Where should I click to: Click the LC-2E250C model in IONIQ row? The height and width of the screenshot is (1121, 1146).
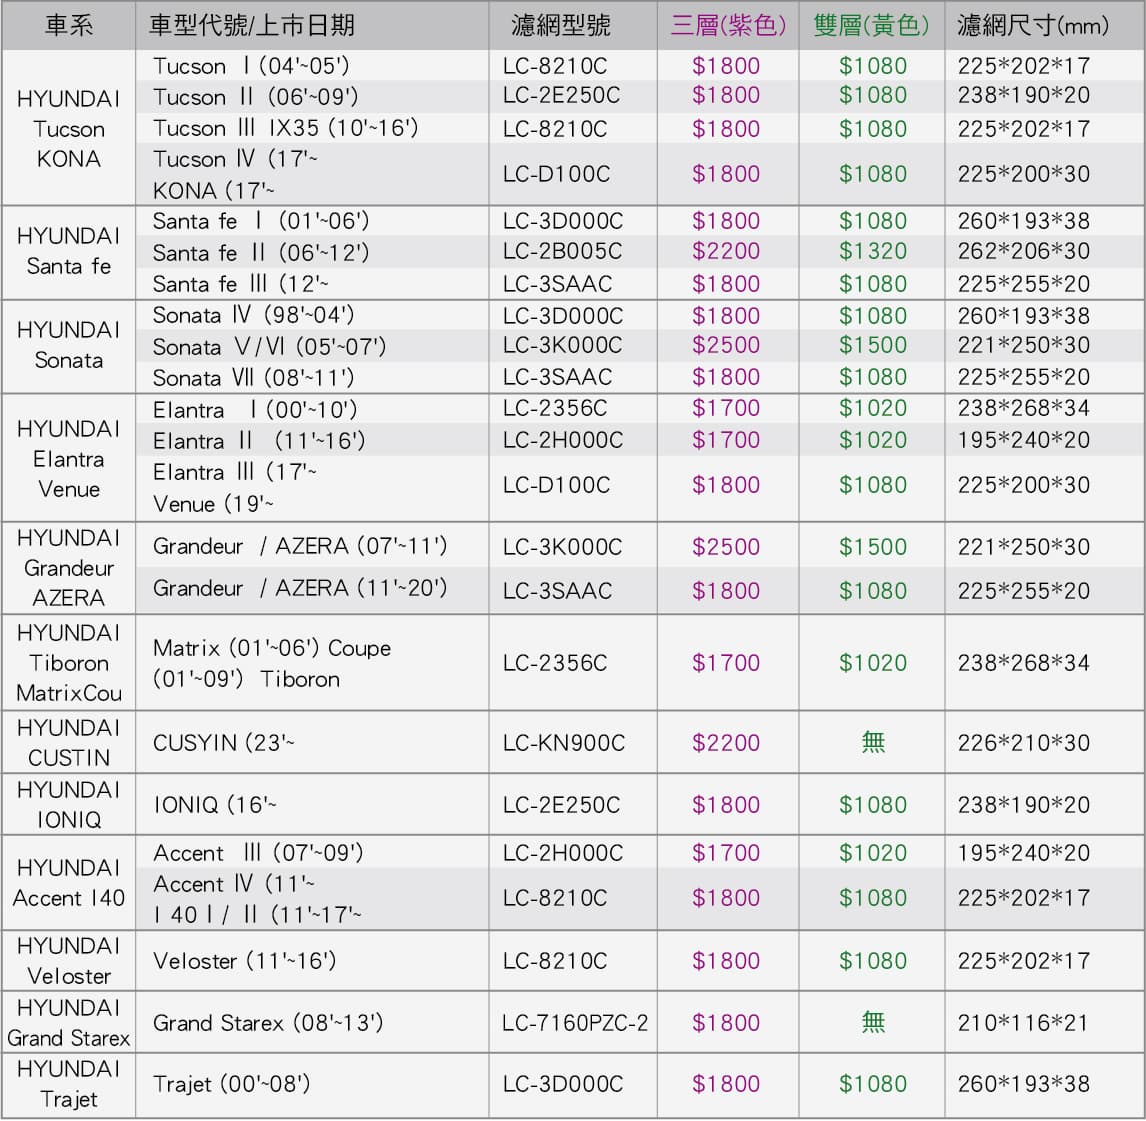561,805
